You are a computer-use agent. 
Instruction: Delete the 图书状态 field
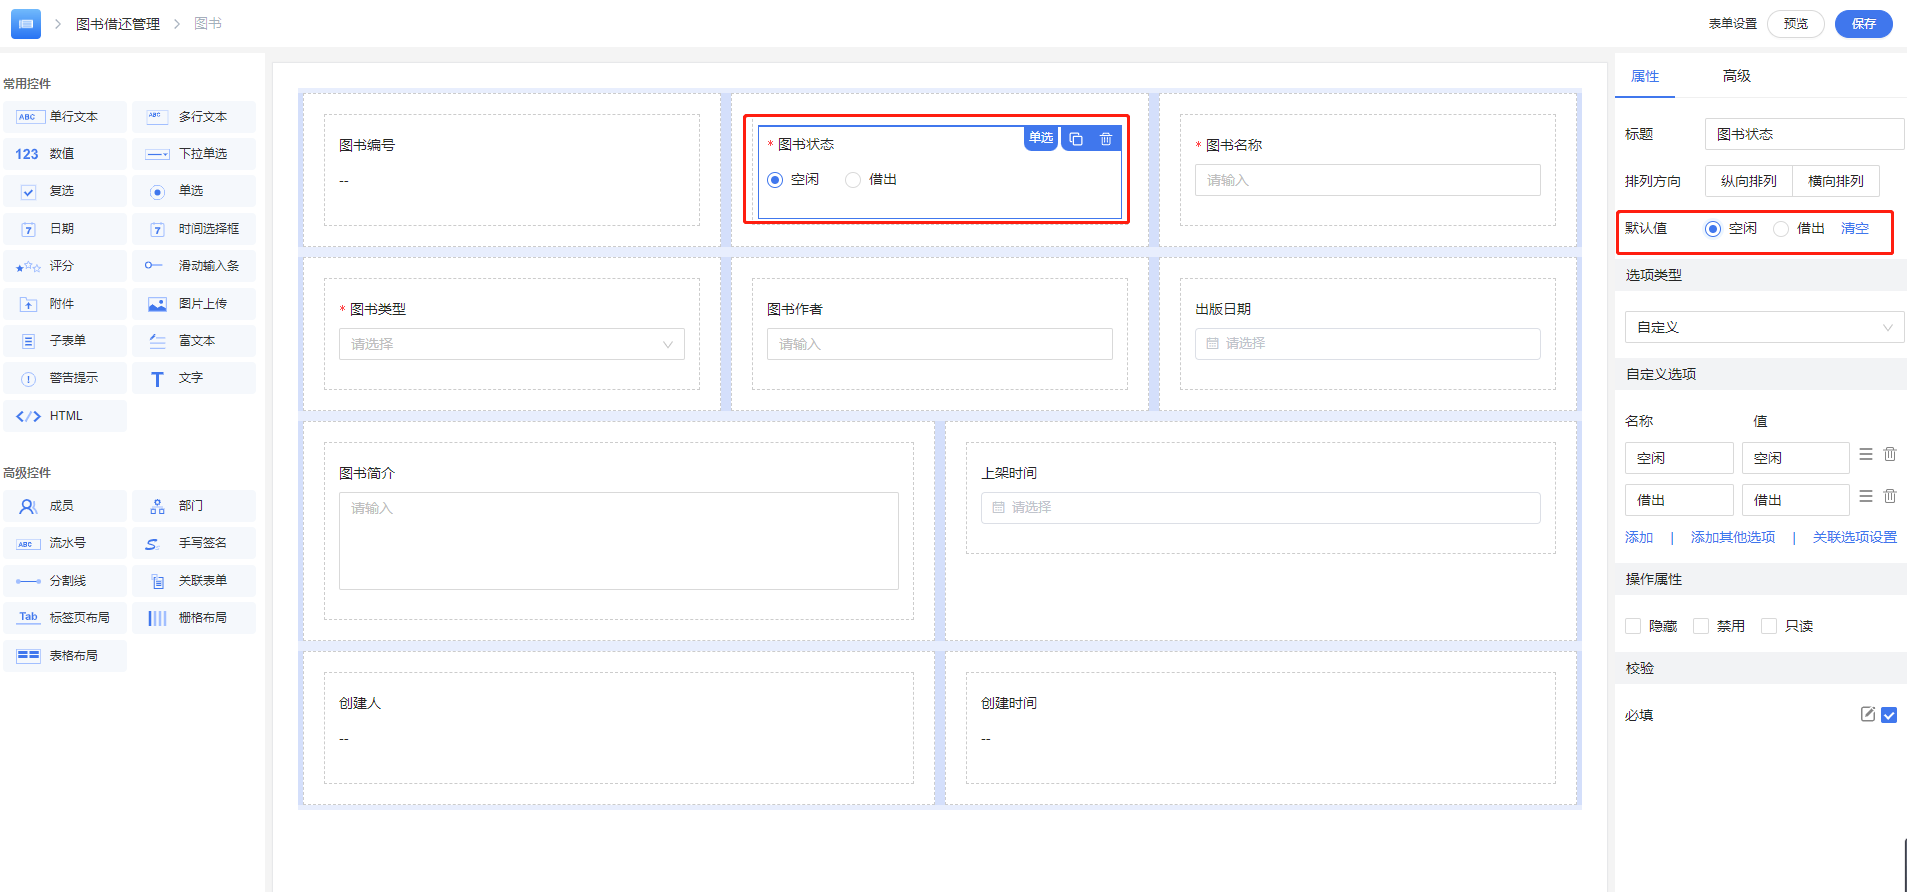(1106, 139)
